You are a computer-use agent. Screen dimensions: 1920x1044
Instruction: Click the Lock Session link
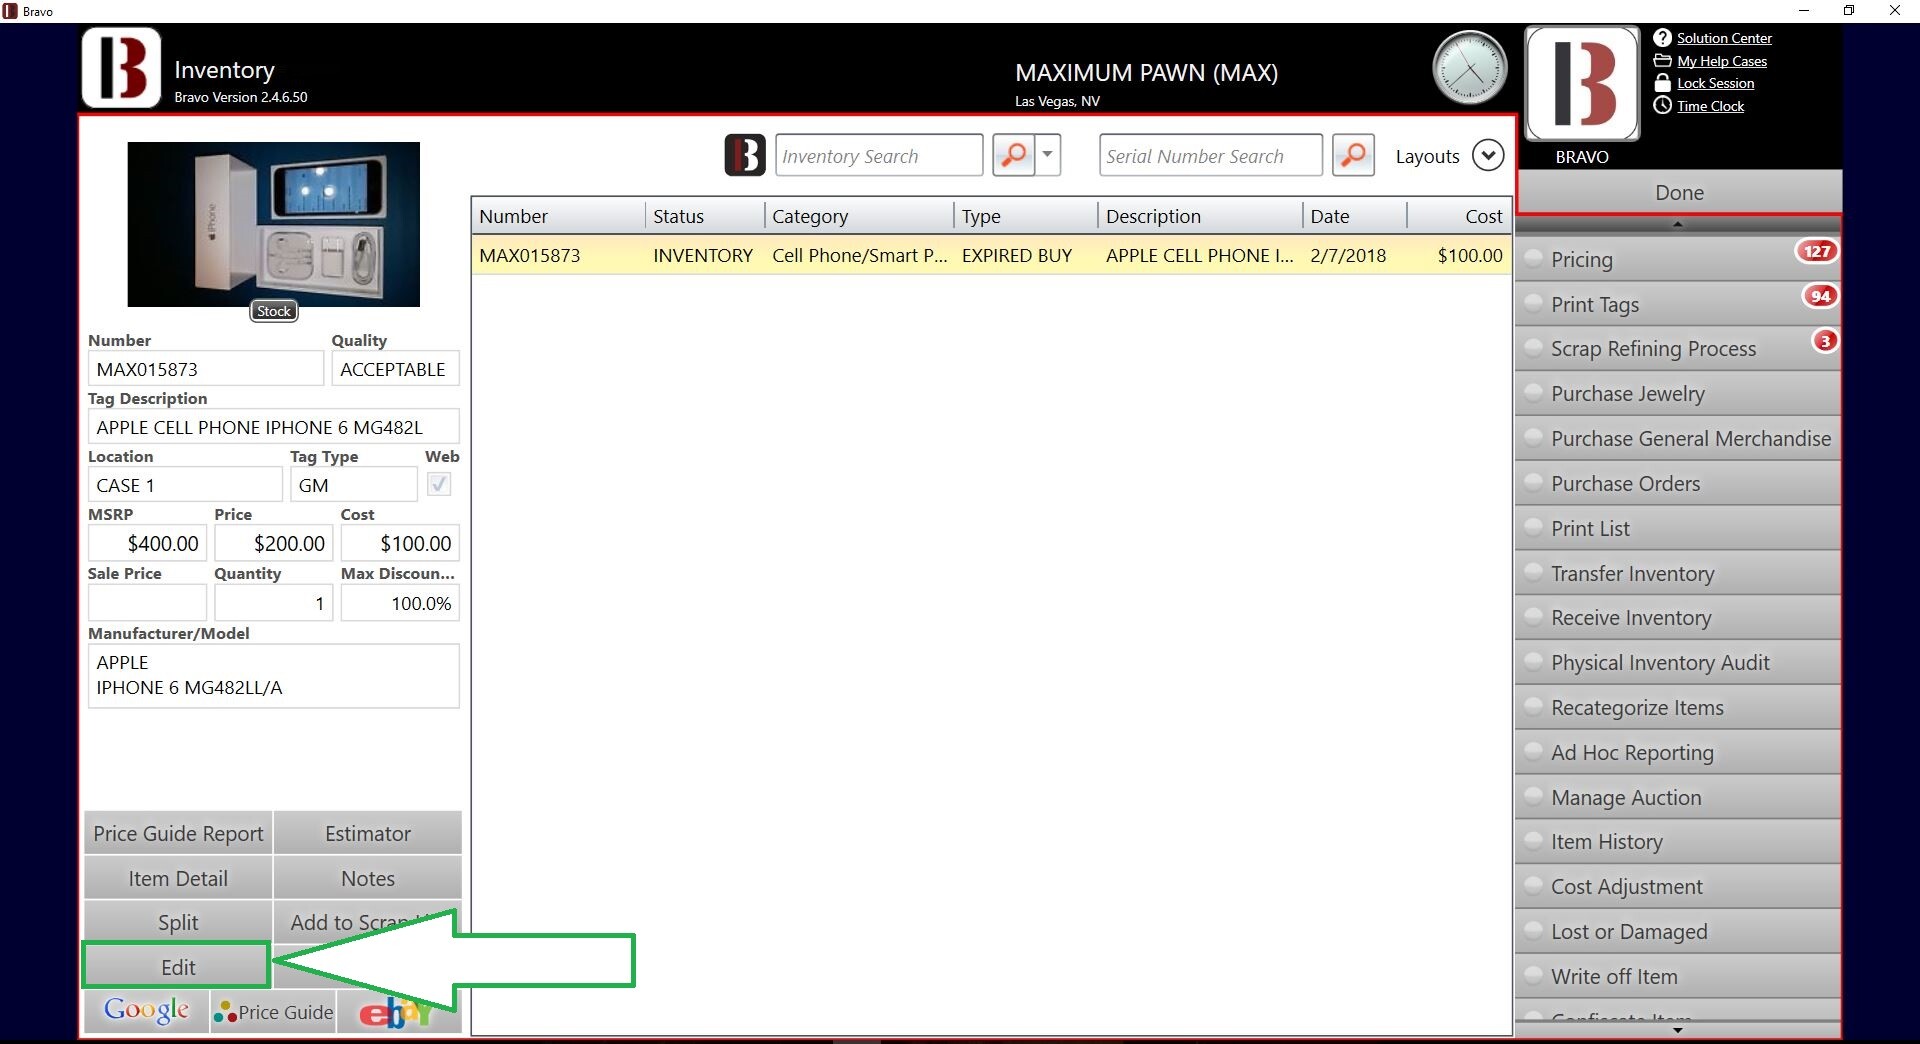(1715, 83)
